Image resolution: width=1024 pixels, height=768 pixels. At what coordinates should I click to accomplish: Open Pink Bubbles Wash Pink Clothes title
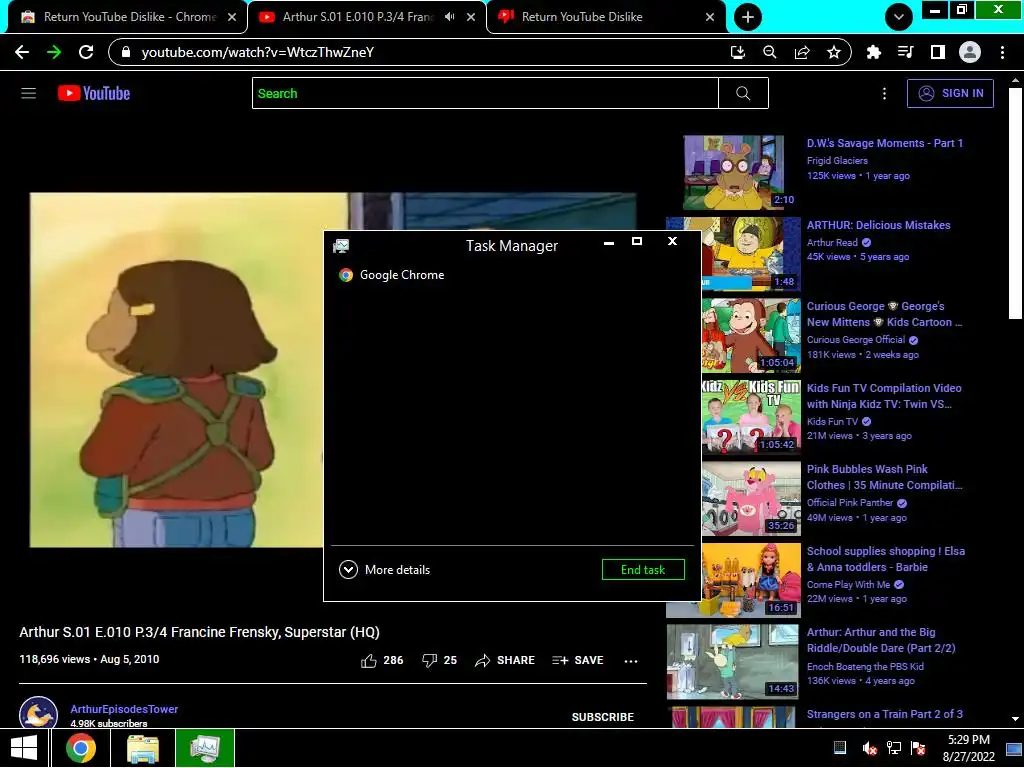click(x=884, y=477)
